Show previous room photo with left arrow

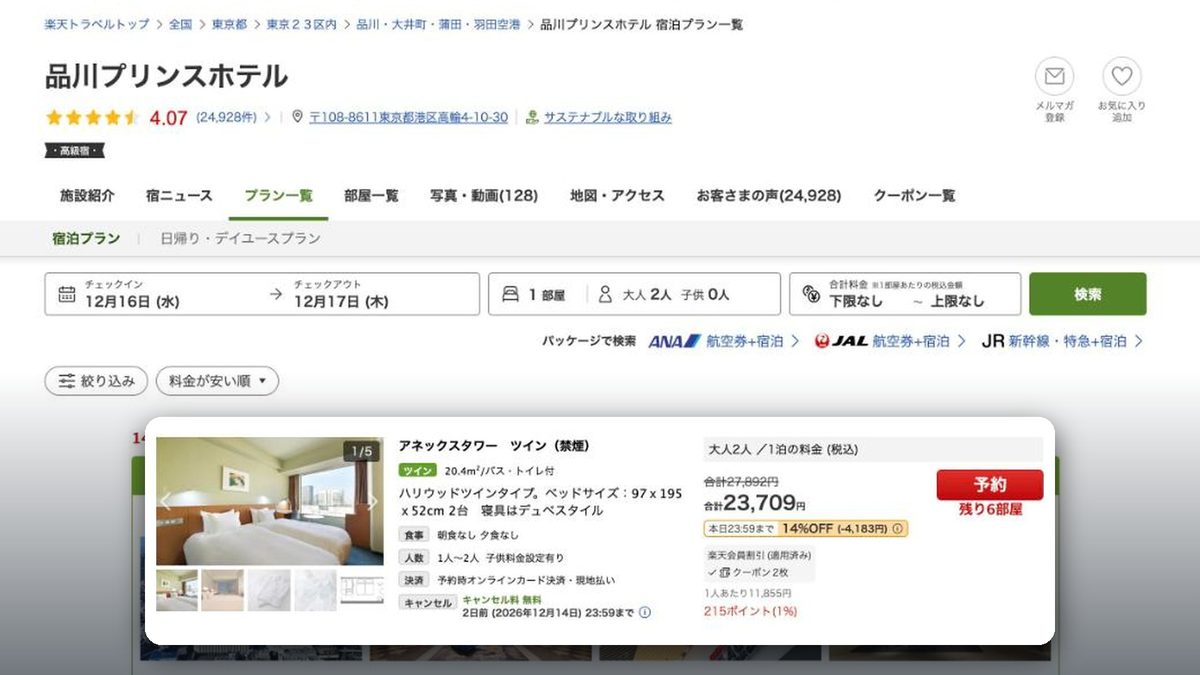(167, 501)
